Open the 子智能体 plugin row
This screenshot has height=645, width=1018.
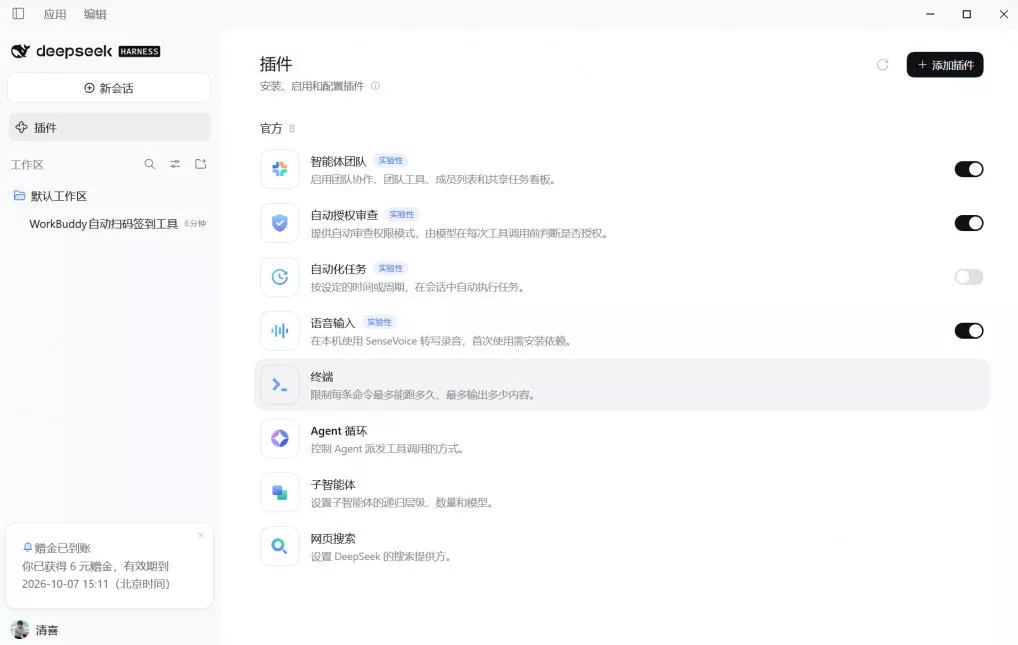coord(622,492)
